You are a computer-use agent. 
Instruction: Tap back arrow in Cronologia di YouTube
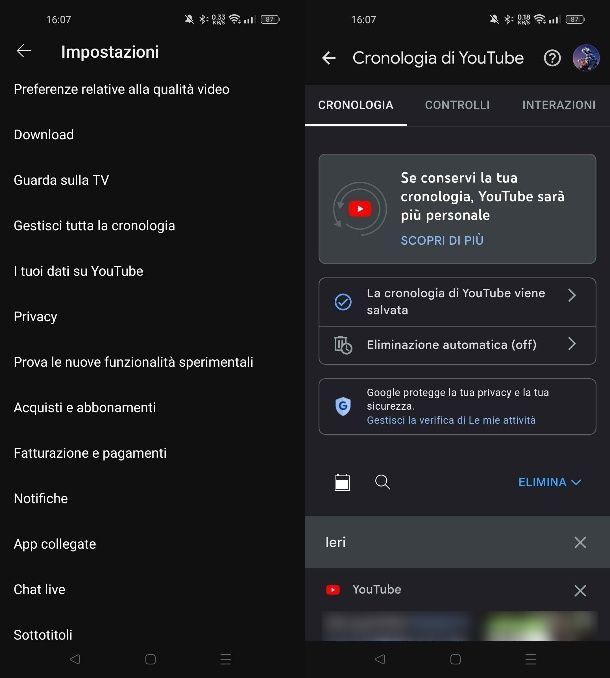tap(329, 58)
